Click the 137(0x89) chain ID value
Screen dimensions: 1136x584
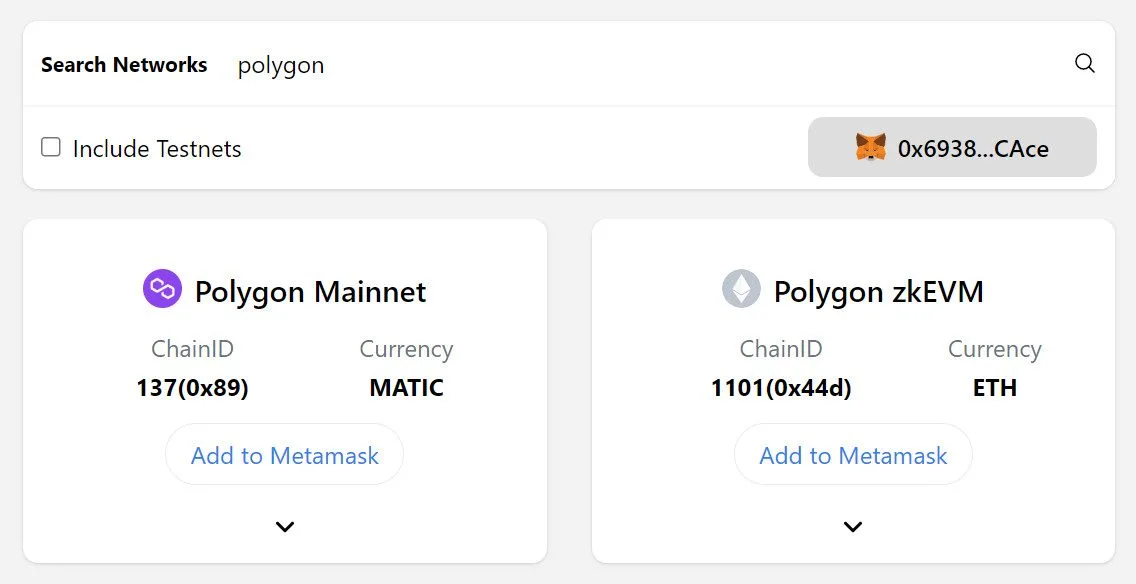[193, 388]
